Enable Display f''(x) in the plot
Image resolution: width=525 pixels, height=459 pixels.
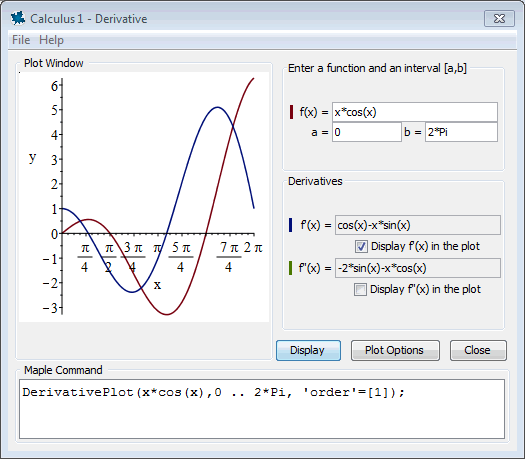[x=360, y=289]
